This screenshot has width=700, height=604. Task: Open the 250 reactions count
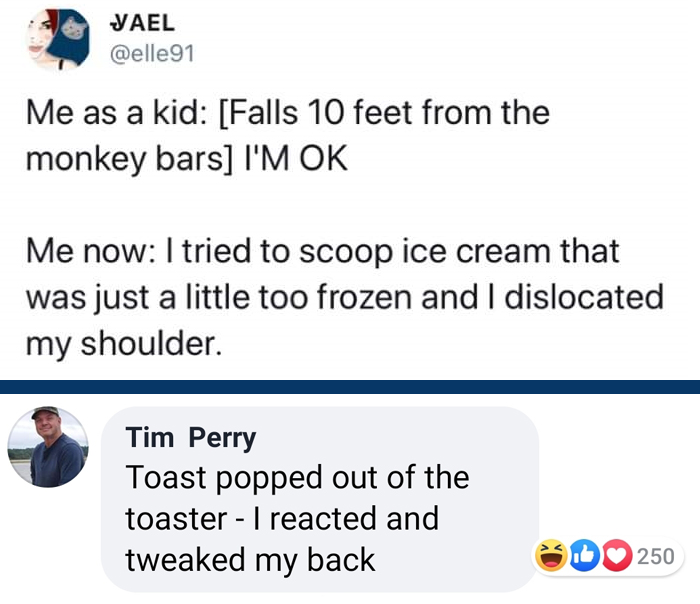coord(655,556)
